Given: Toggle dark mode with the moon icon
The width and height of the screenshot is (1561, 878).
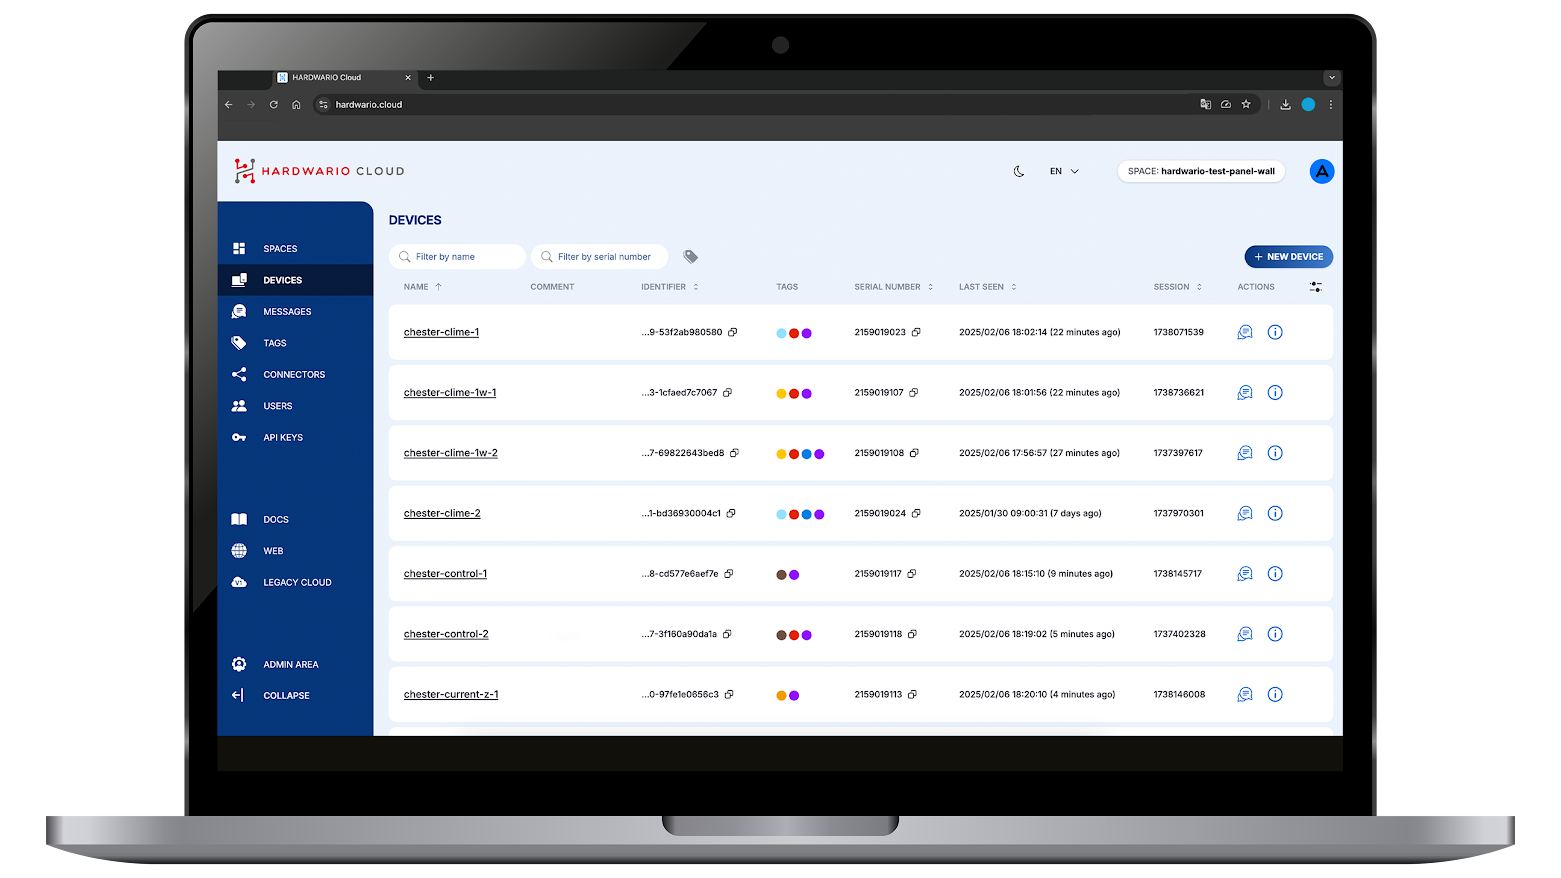Looking at the screenshot, I should tap(1019, 171).
